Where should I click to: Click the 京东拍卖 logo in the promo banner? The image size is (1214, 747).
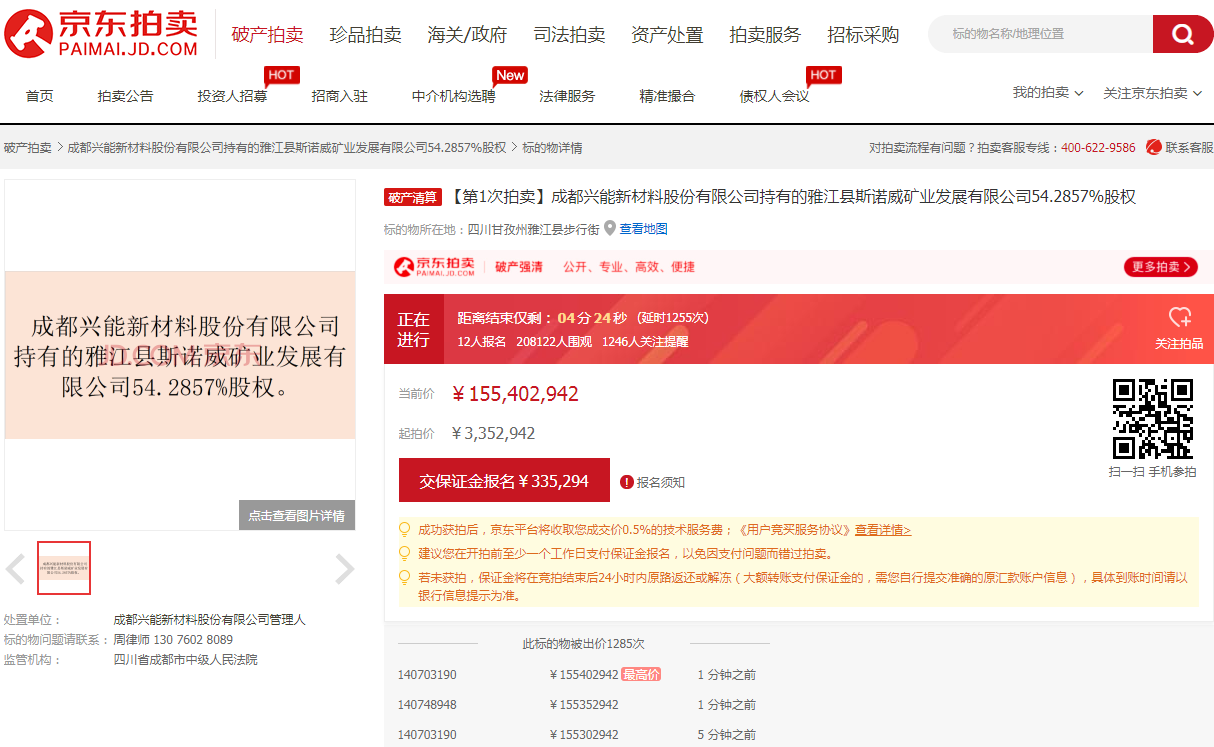(432, 267)
